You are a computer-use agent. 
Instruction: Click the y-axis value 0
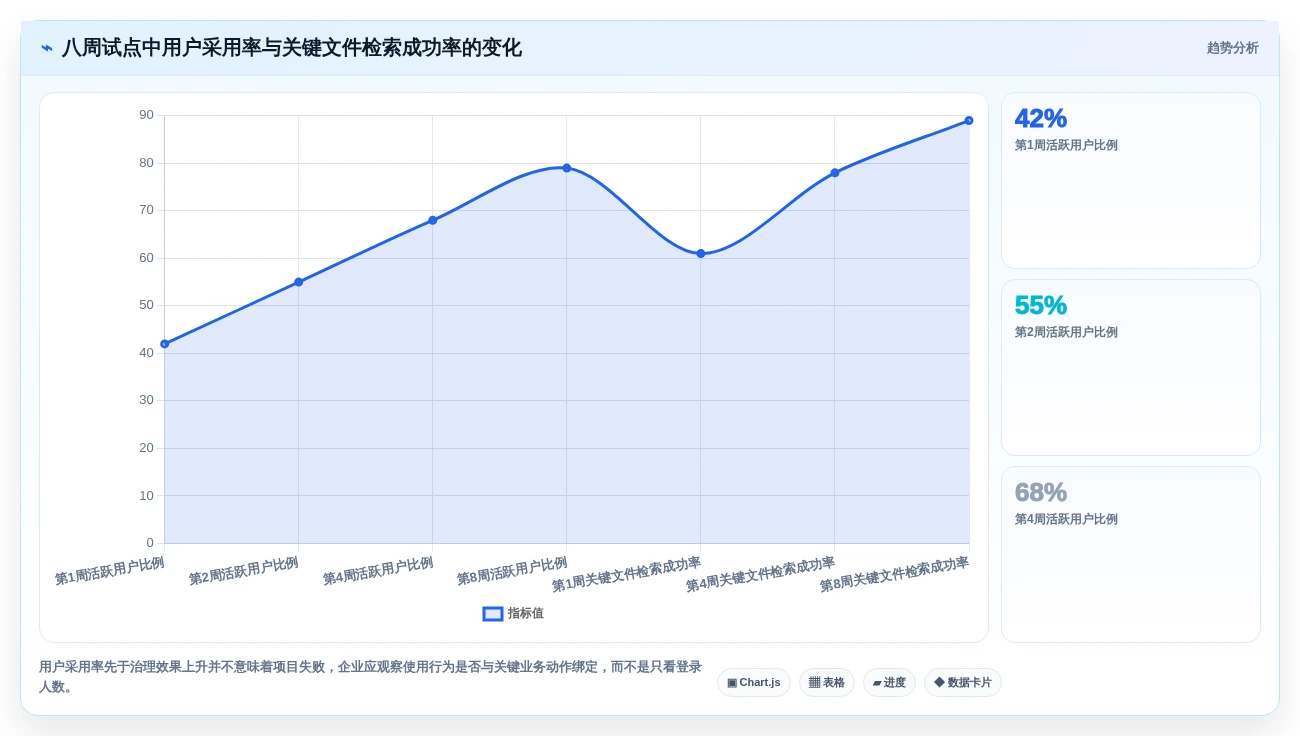click(x=150, y=543)
